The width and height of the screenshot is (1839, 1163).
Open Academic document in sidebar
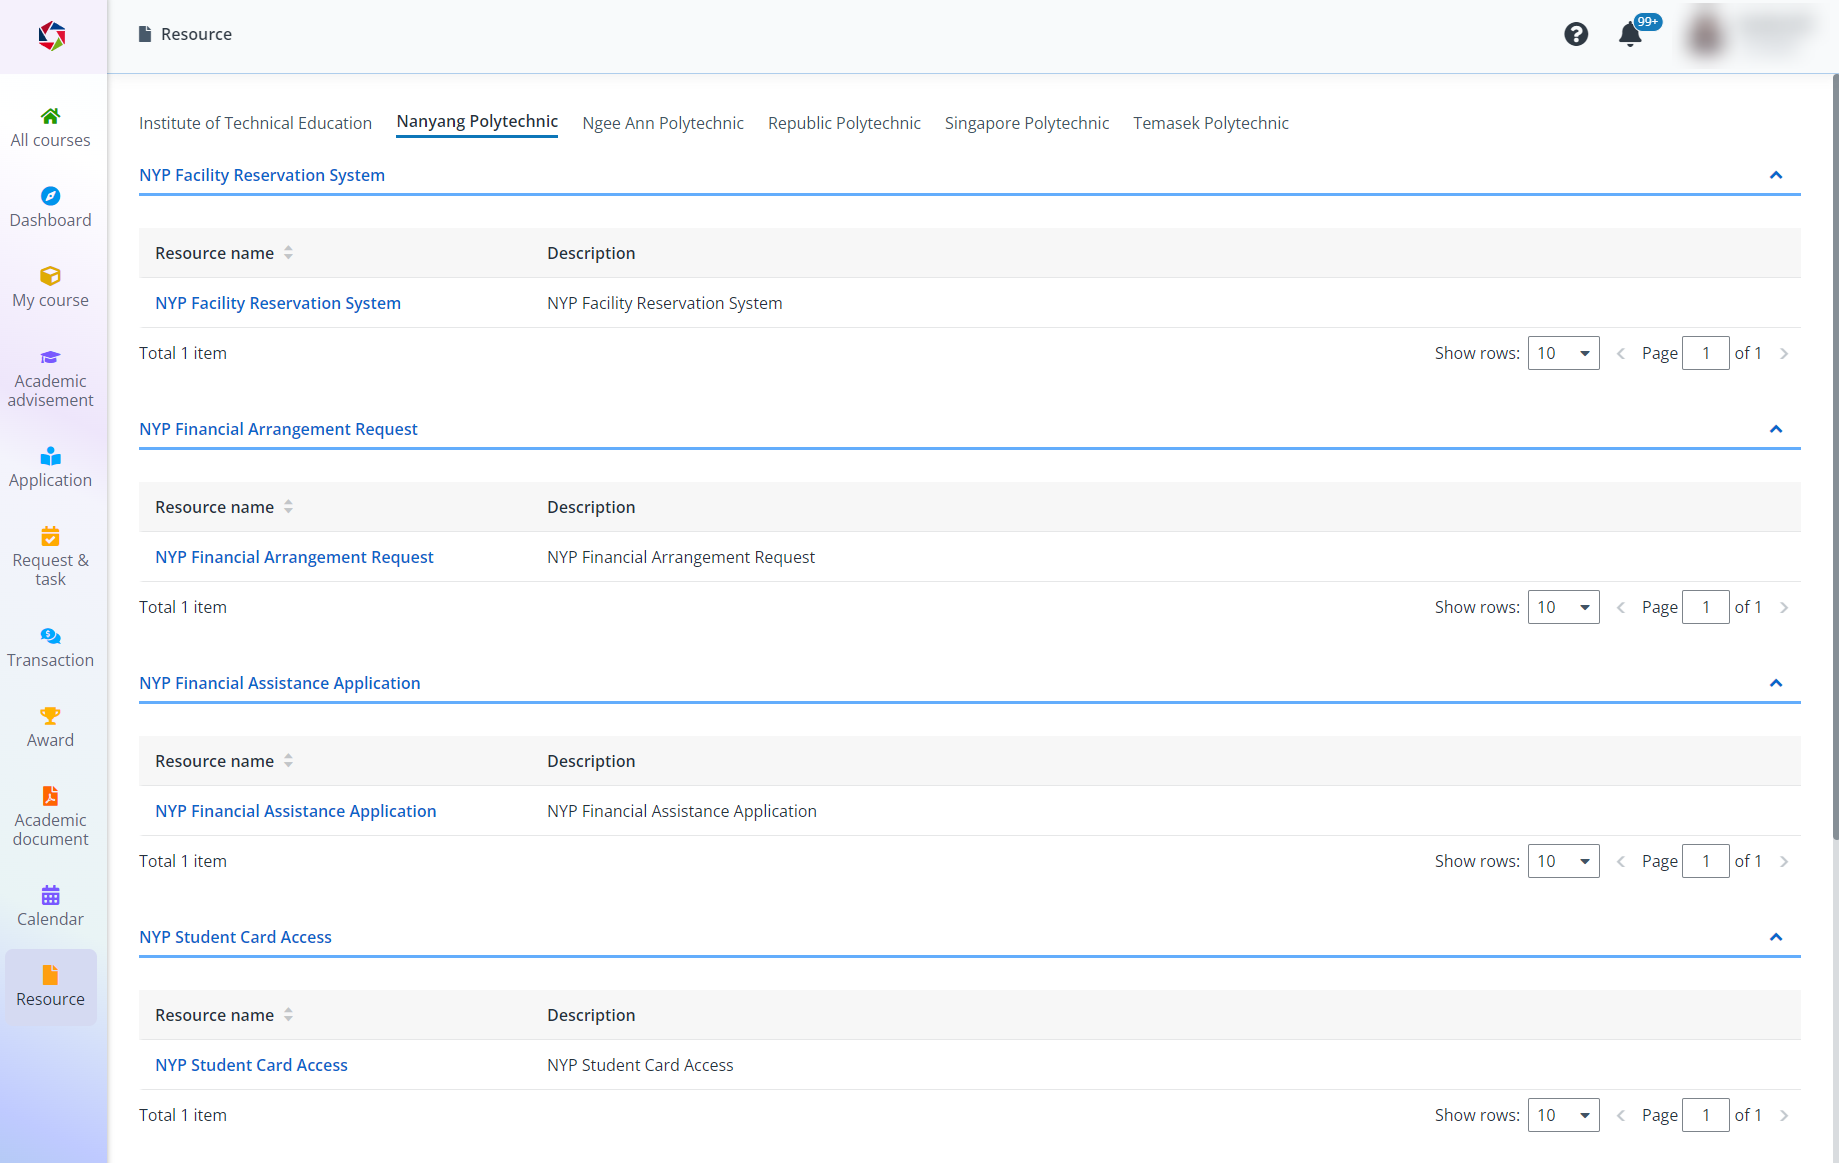click(50, 817)
